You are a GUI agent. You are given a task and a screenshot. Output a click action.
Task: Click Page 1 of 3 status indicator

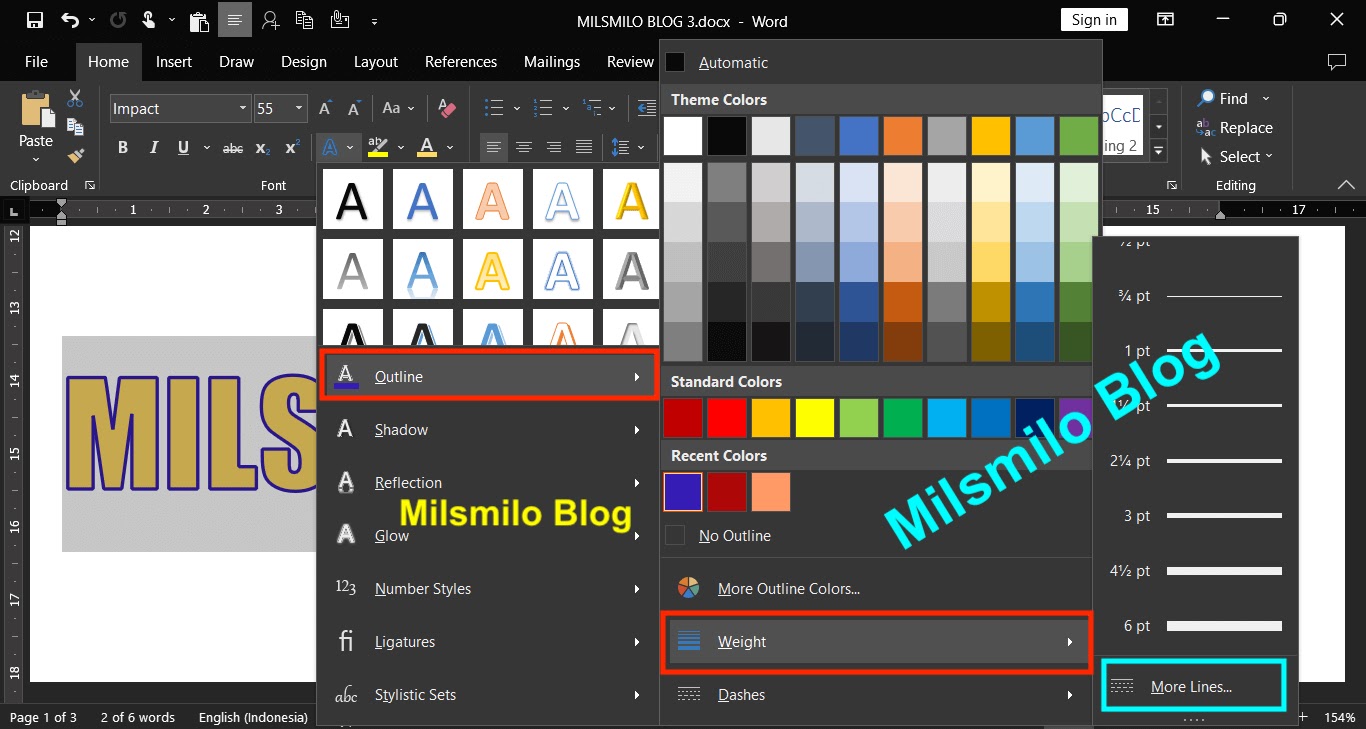point(42,717)
